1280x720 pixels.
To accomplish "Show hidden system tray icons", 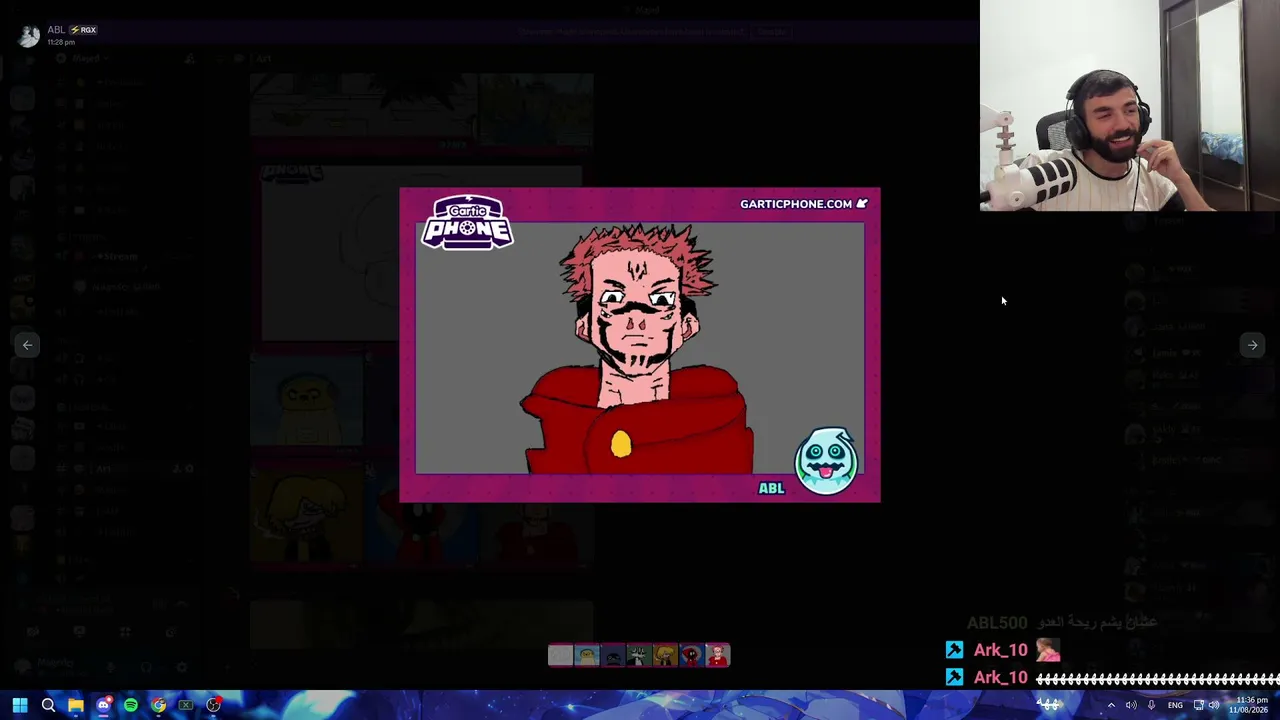I will pos(1110,705).
